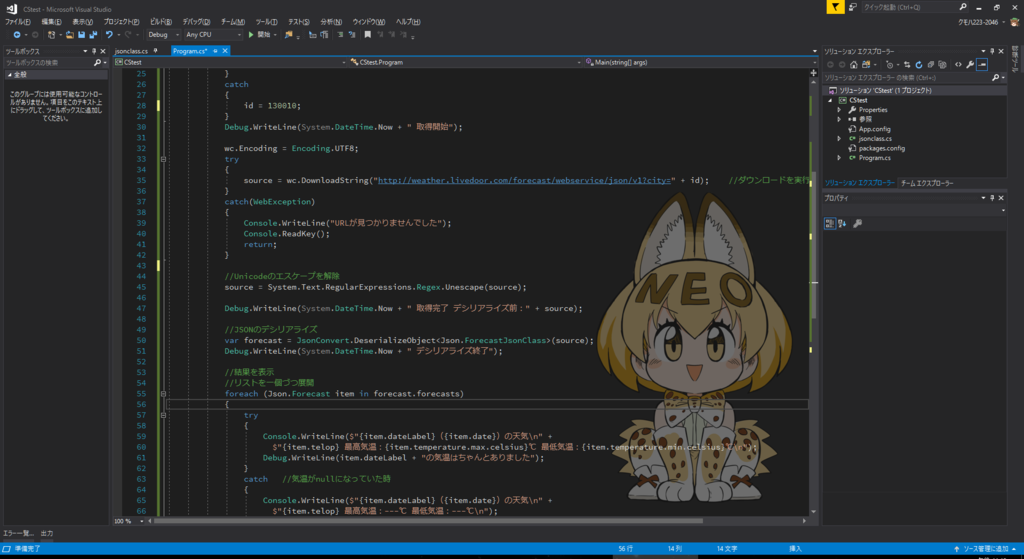Switch to the jsonclass.cs tab
This screenshot has width=1024, height=559.
pyautogui.click(x=131, y=51)
